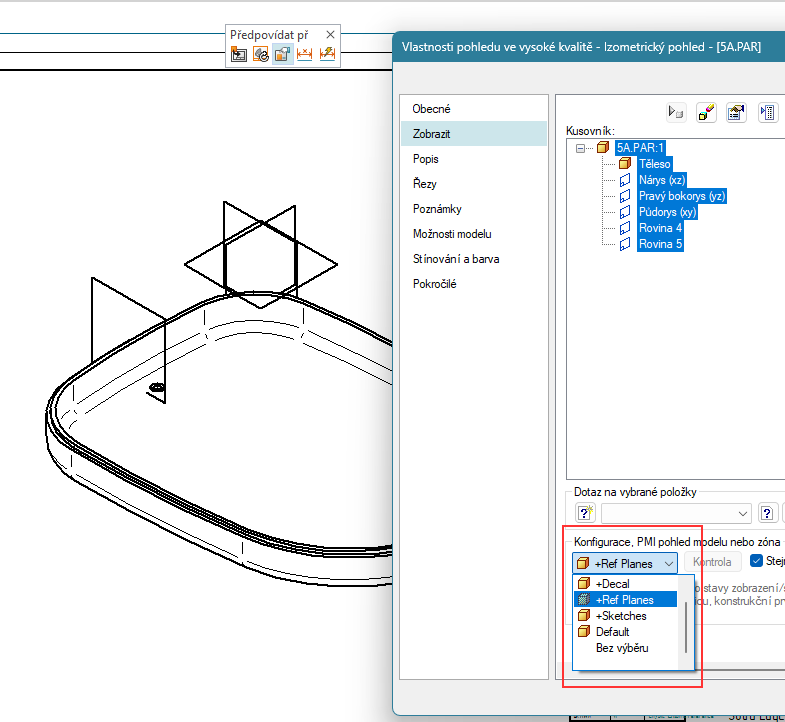Open the Dotaz na vybrané položky dropdown

tap(742, 513)
